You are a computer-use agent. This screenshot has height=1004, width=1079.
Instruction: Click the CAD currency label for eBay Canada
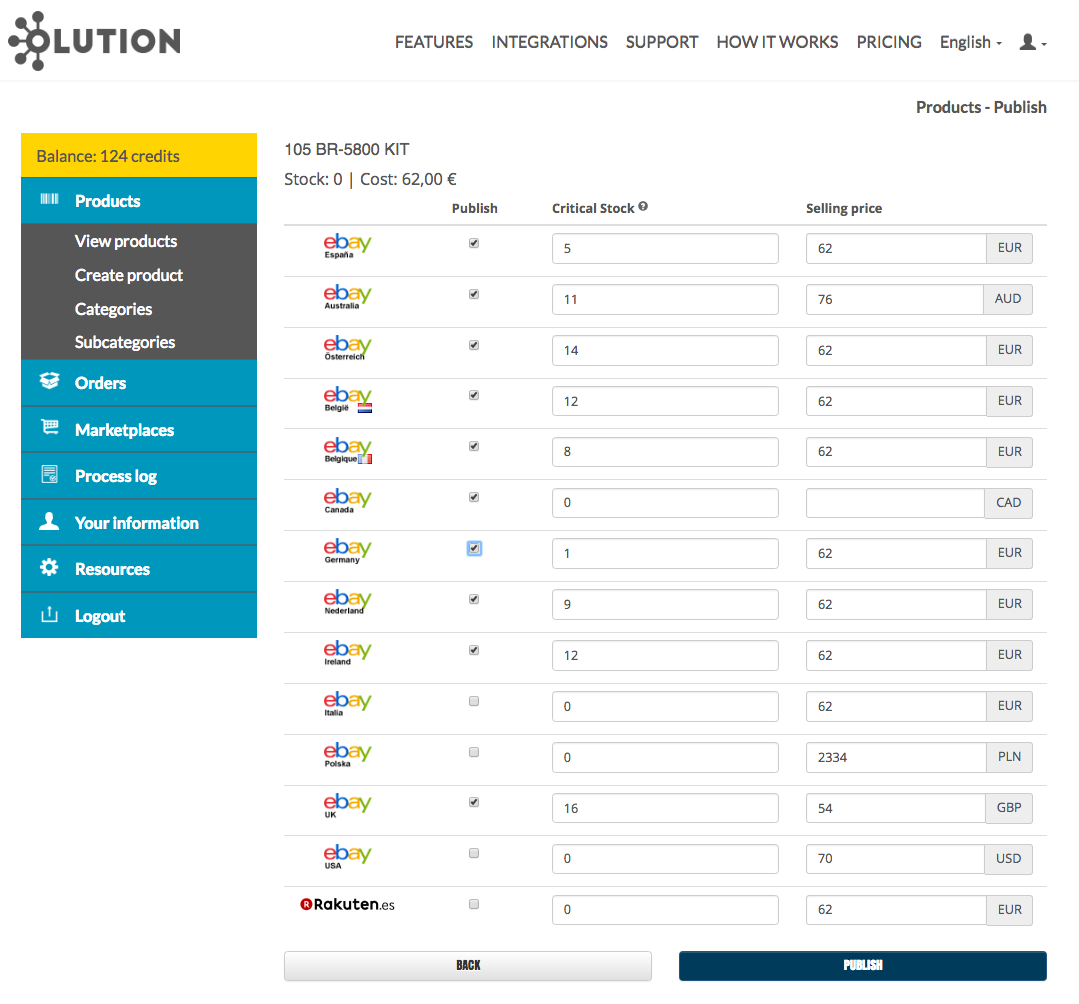1008,503
